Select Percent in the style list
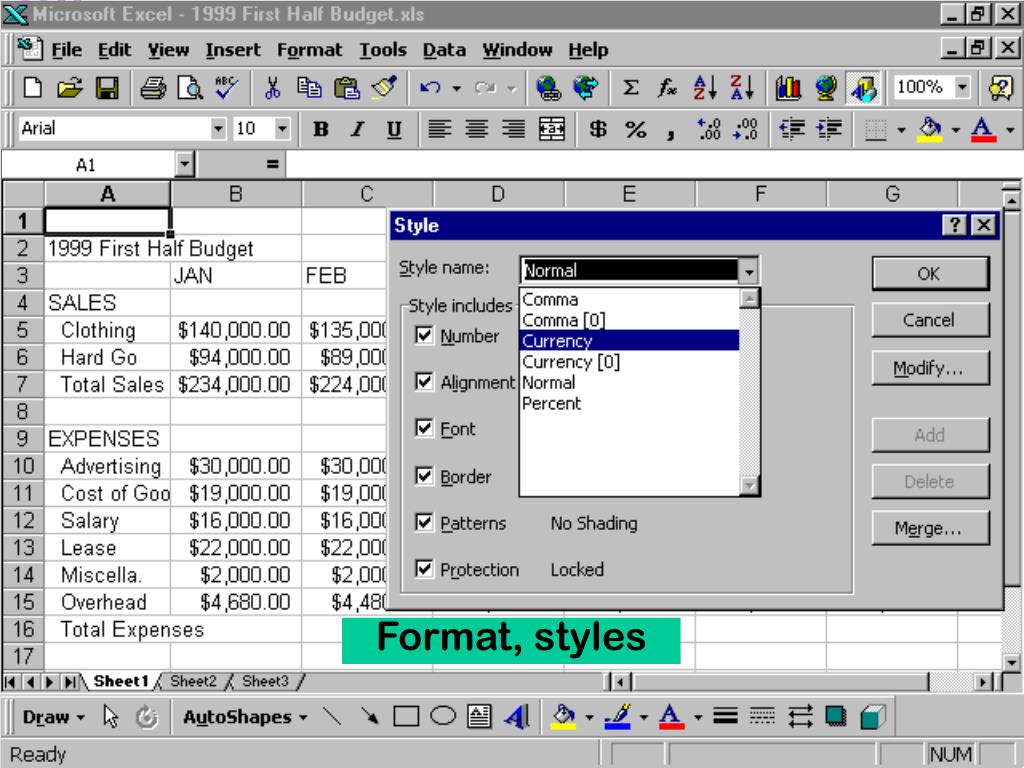The image size is (1024, 768). point(630,403)
